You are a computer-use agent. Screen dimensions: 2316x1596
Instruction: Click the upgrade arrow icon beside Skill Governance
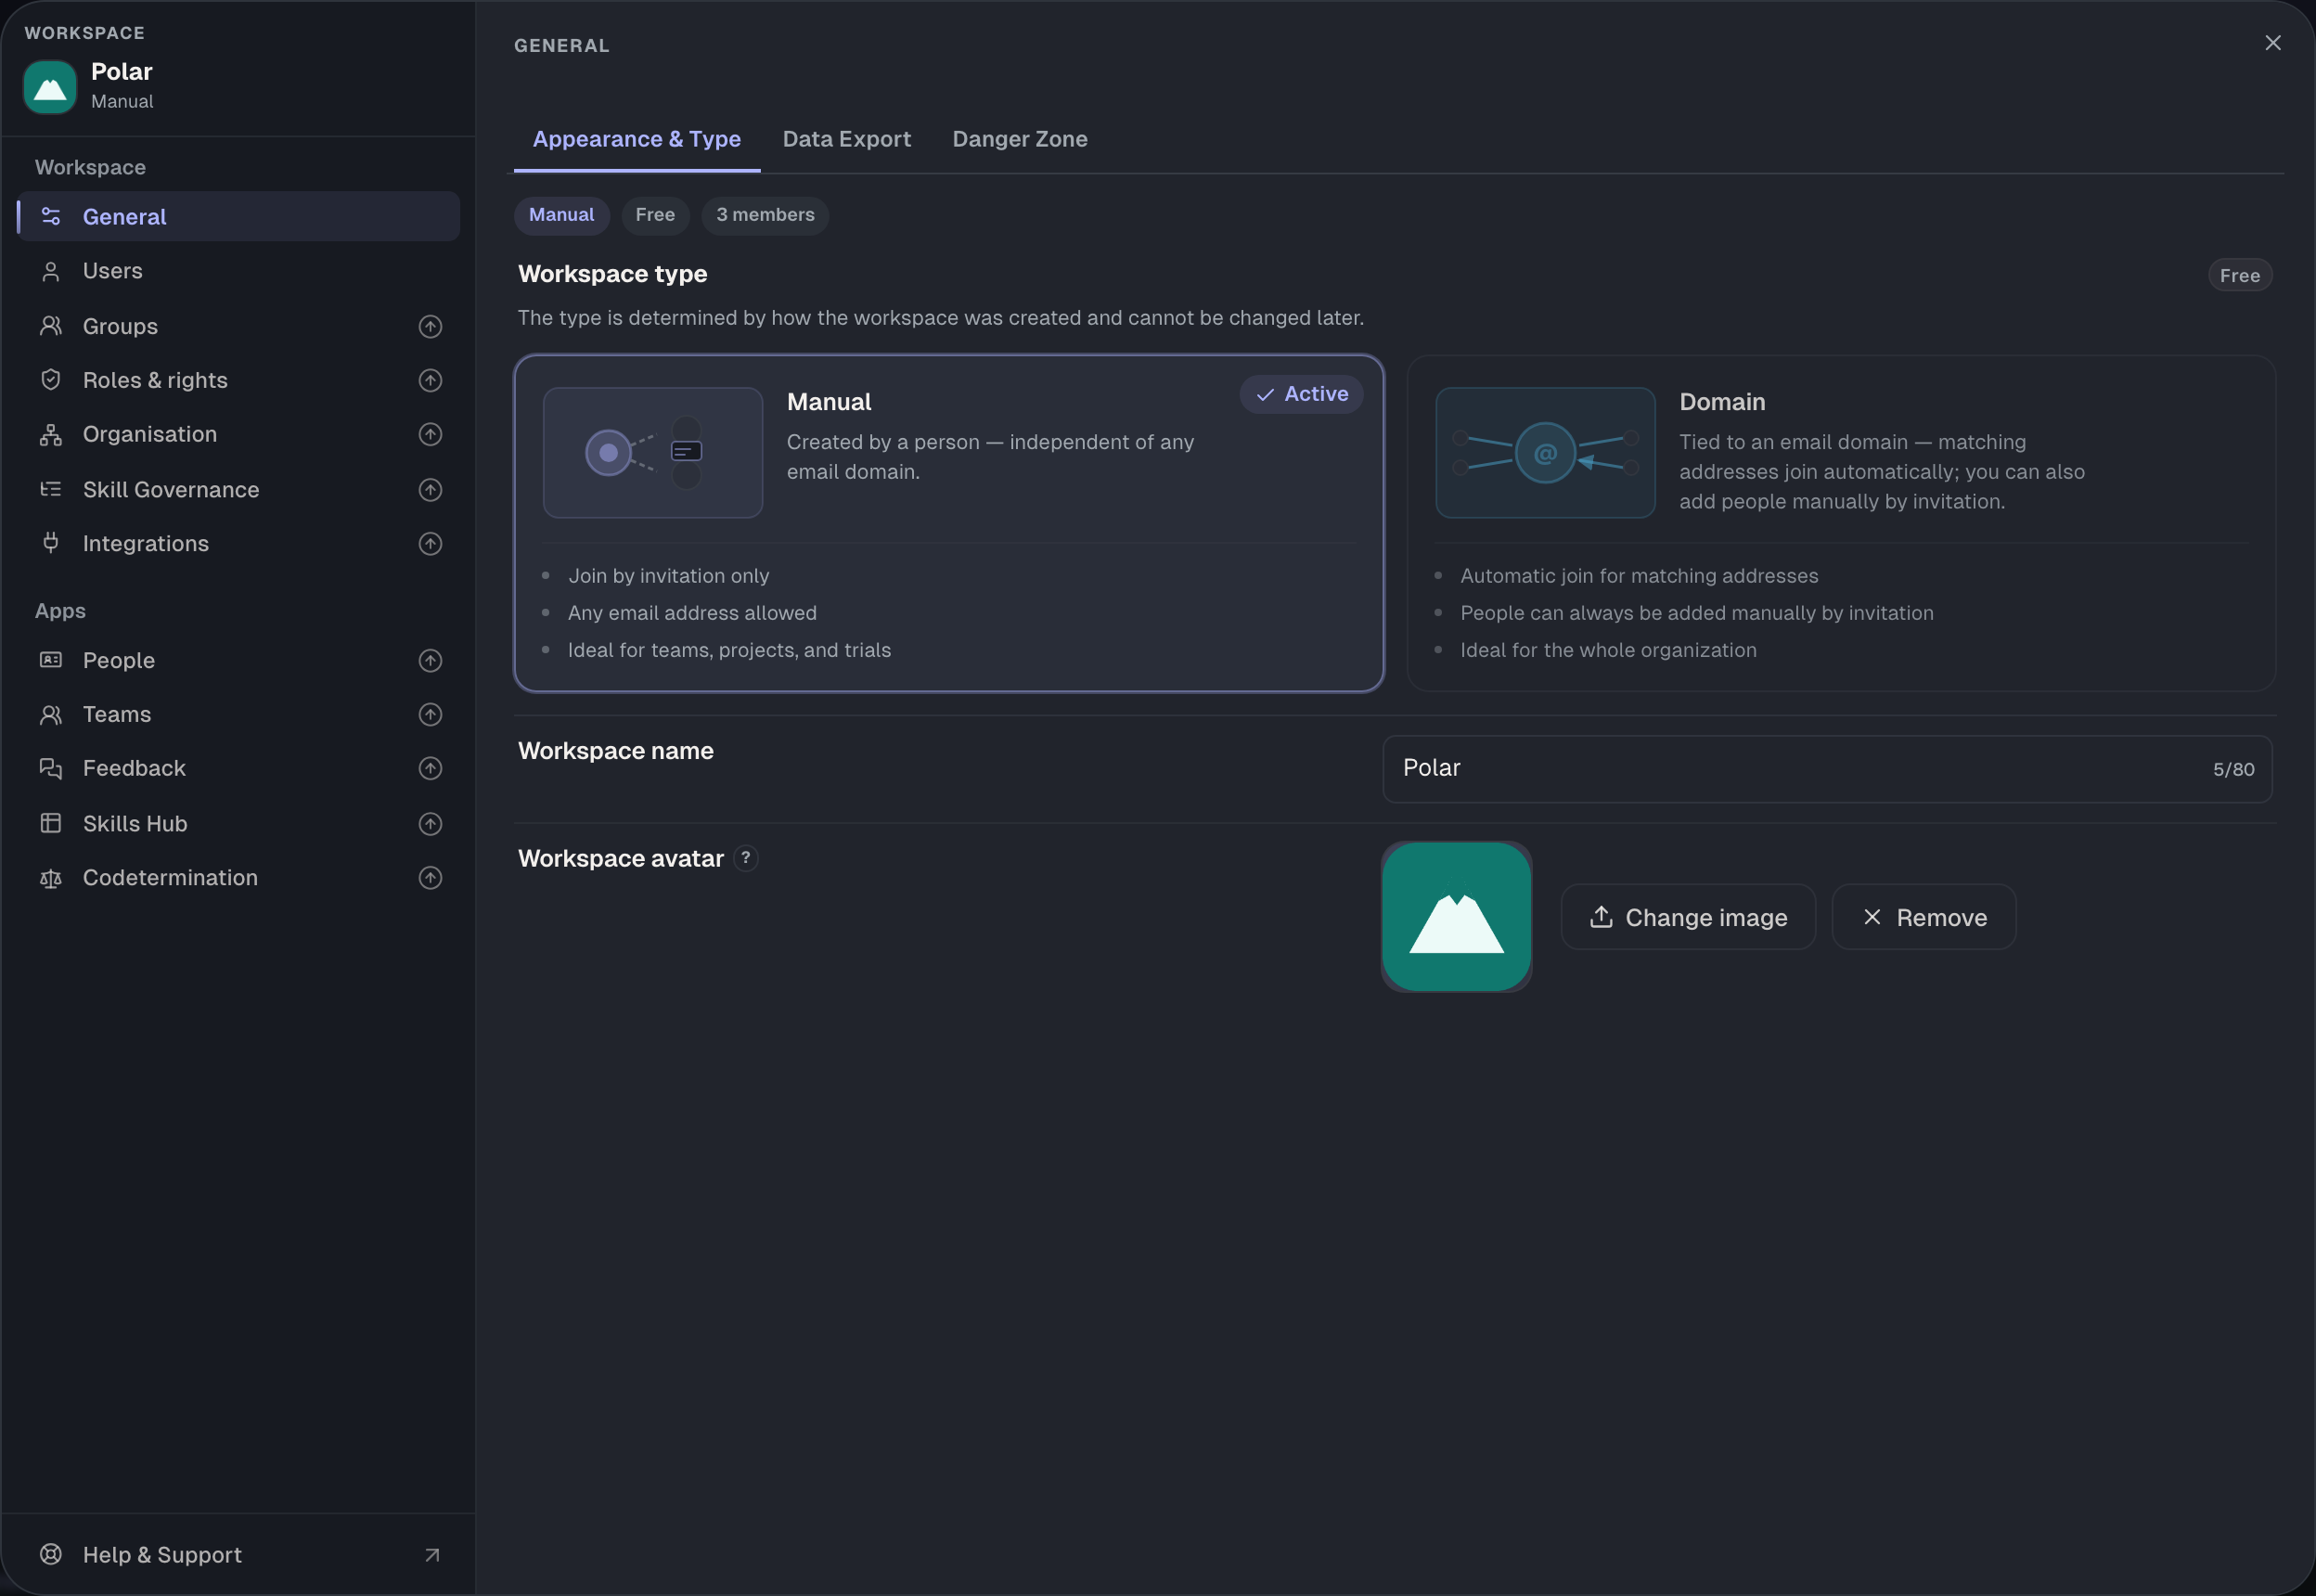(430, 489)
